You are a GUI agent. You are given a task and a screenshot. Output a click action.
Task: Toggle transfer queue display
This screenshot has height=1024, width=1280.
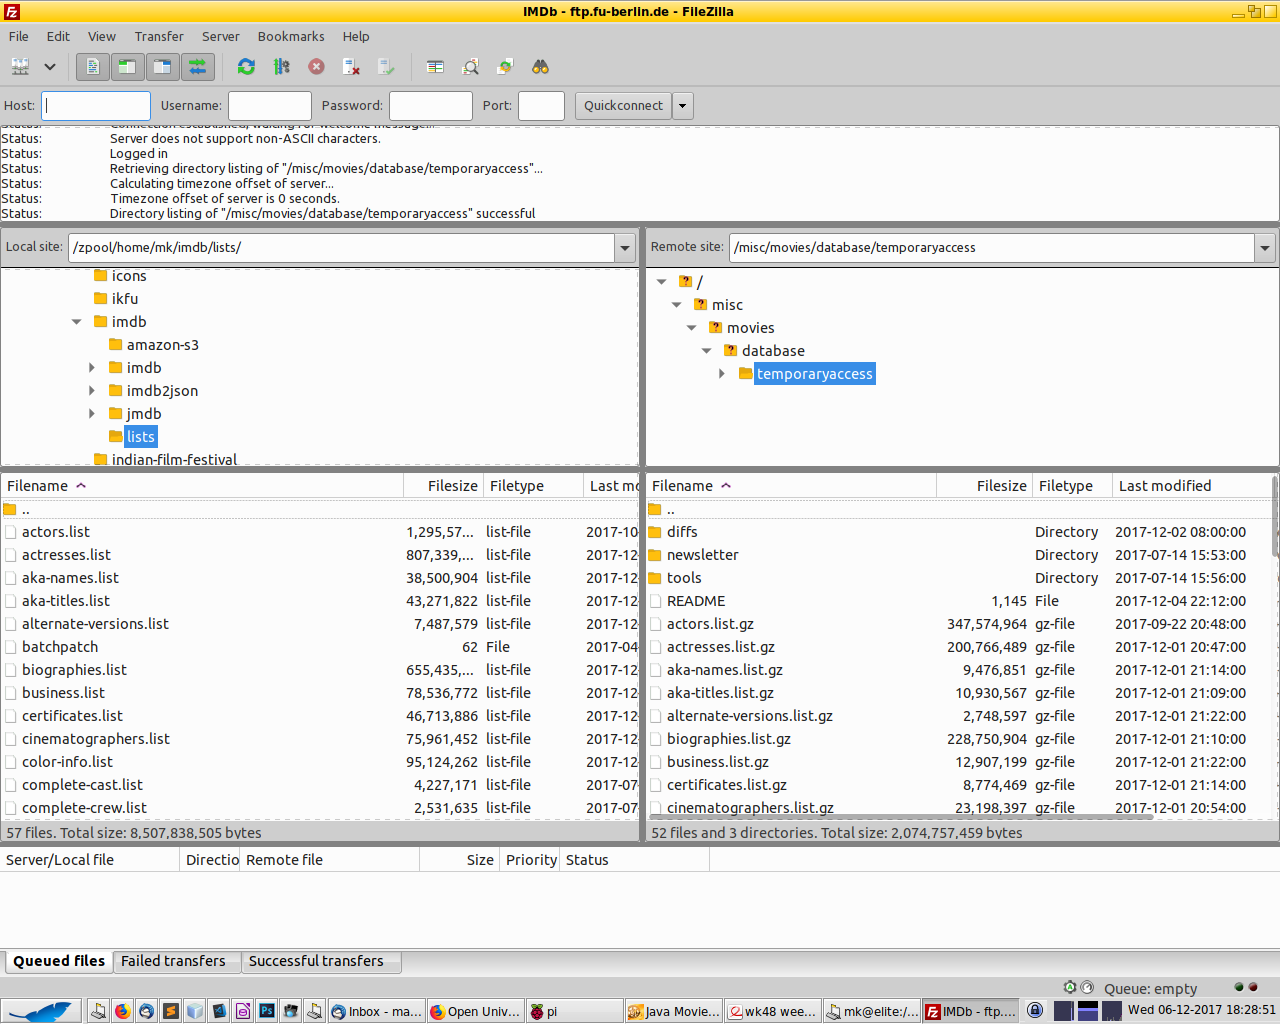(197, 67)
